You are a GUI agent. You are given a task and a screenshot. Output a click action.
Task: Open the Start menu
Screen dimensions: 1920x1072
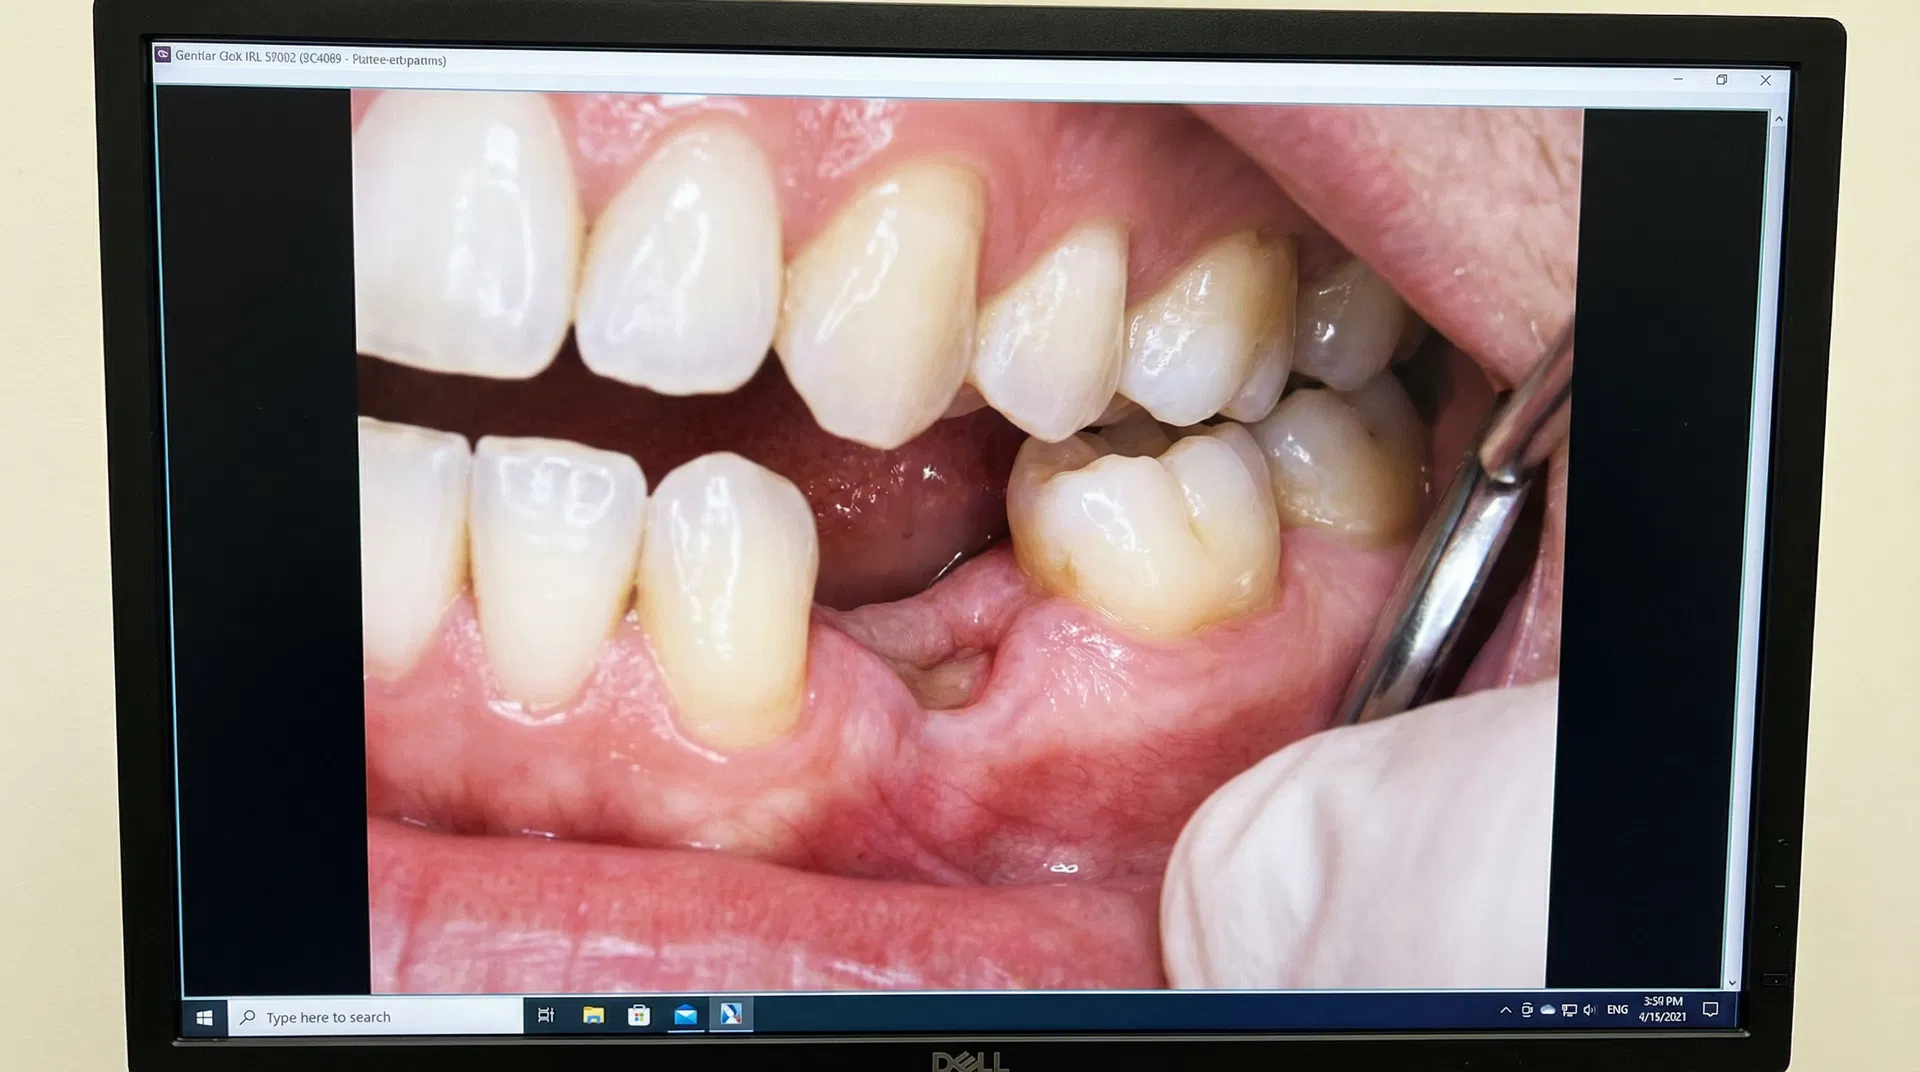click(x=206, y=1016)
